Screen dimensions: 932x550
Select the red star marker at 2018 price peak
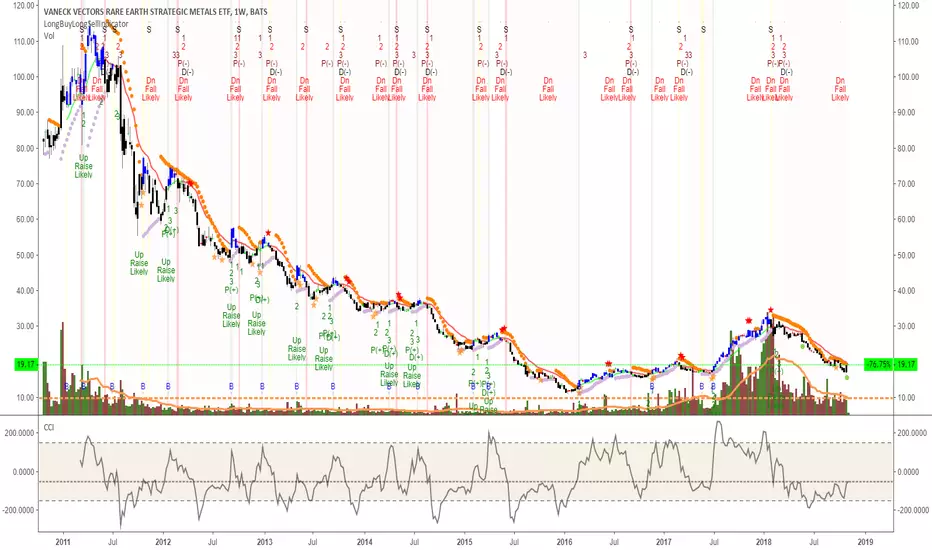coord(770,310)
